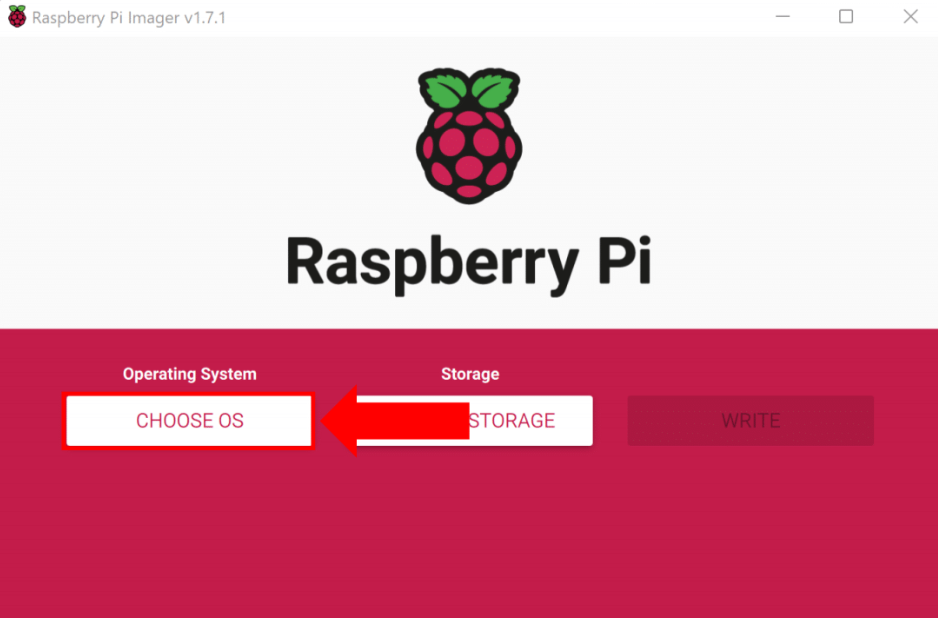Click the large raspberry logo image
Image resolution: width=938 pixels, height=618 pixels.
(469, 136)
